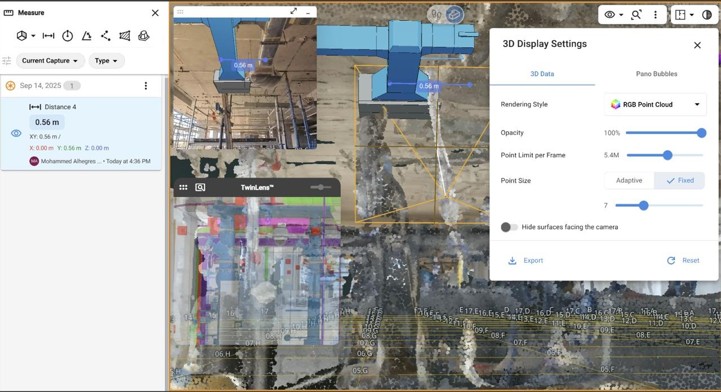Click the visibility eye icon in top toolbar
Image resolution: width=721 pixels, height=392 pixels.
[x=610, y=15]
